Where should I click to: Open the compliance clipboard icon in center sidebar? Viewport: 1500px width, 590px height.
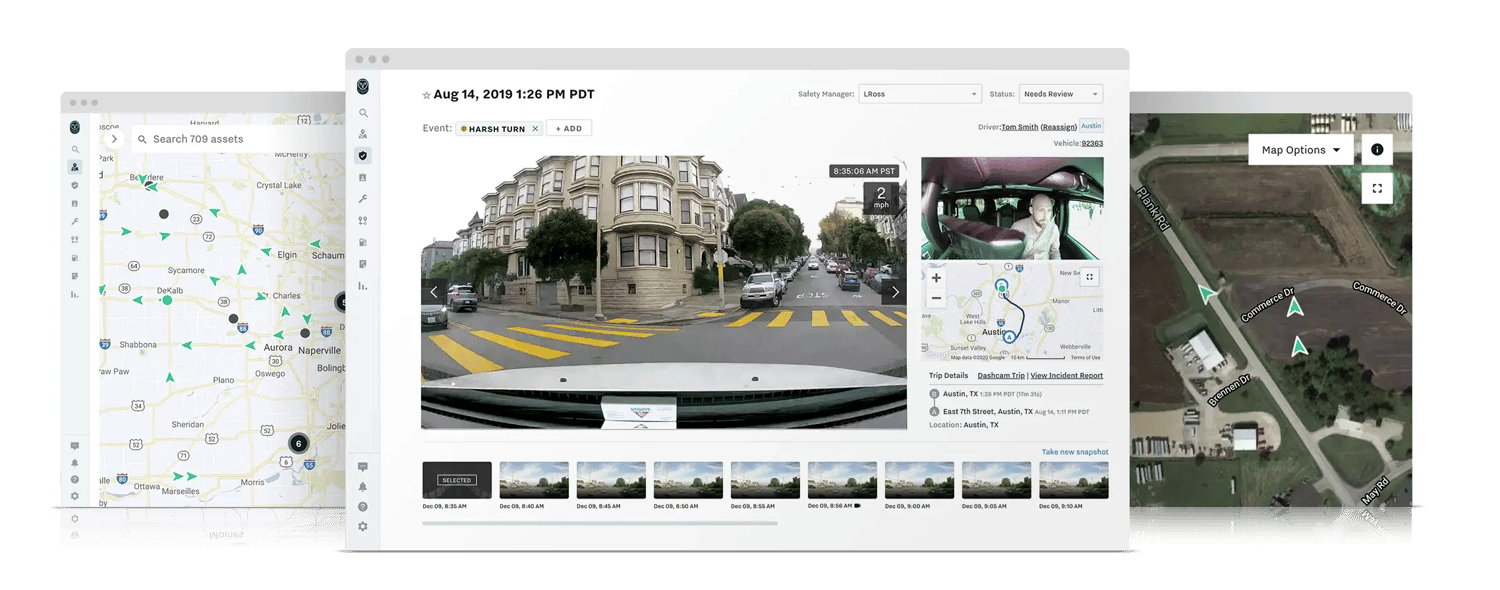tap(363, 177)
